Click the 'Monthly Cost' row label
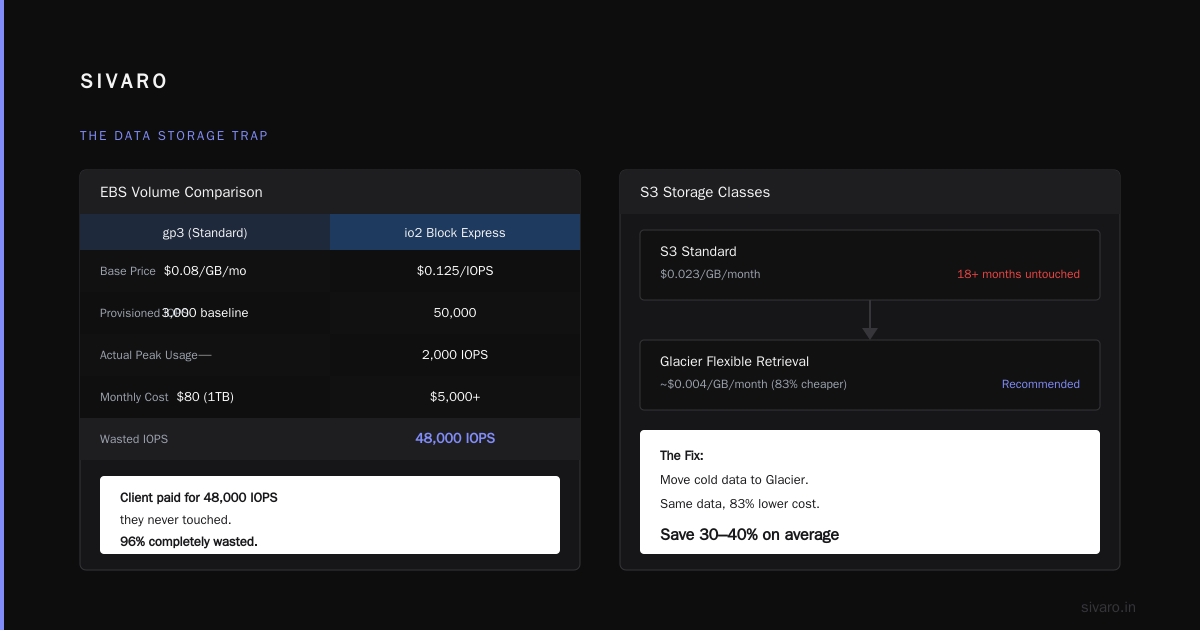Image resolution: width=1200 pixels, height=630 pixels. (x=134, y=397)
